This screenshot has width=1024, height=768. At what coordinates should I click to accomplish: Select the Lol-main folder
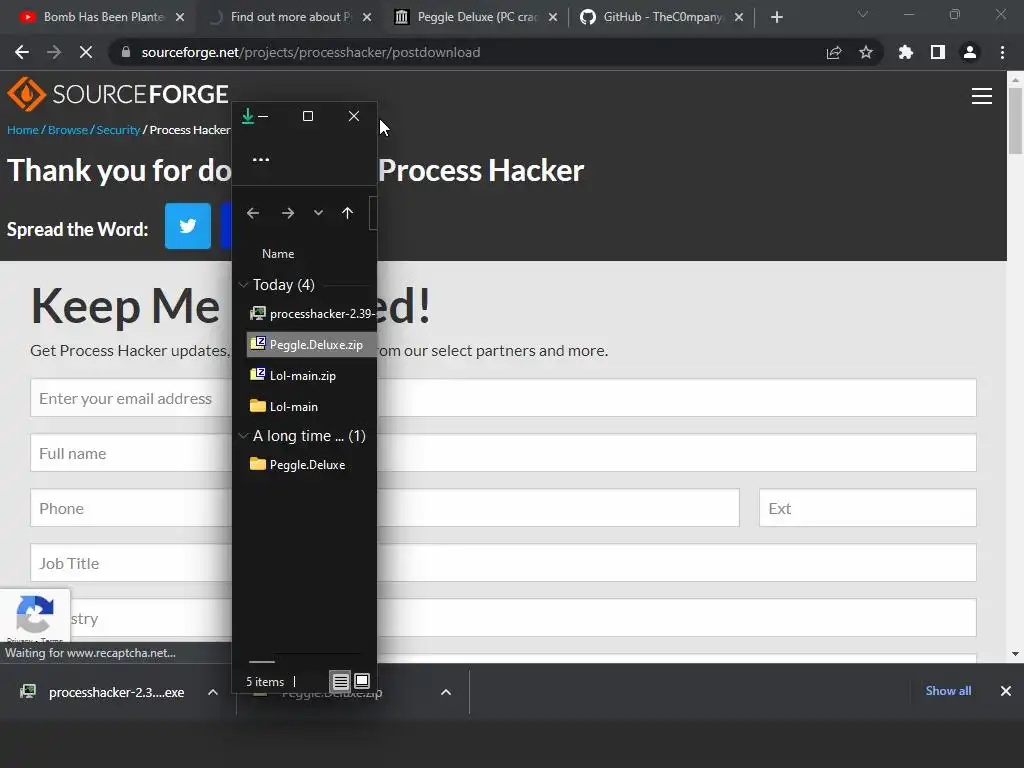point(312,406)
